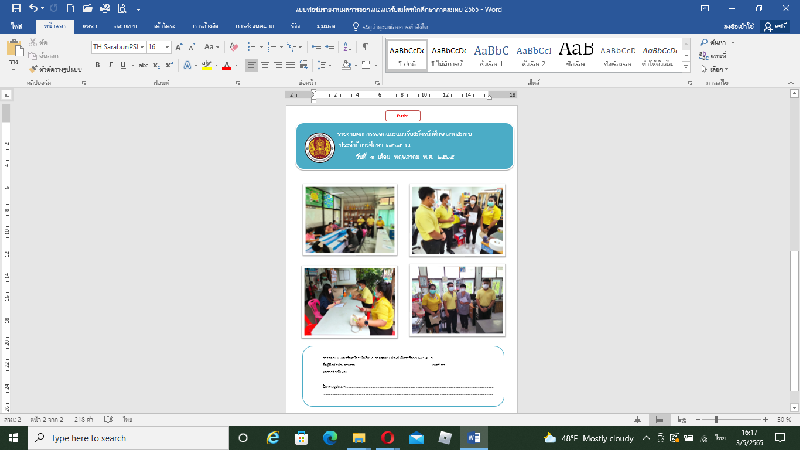This screenshot has width=800, height=450.
Task: Open the font name dropdown
Action: tap(142, 47)
